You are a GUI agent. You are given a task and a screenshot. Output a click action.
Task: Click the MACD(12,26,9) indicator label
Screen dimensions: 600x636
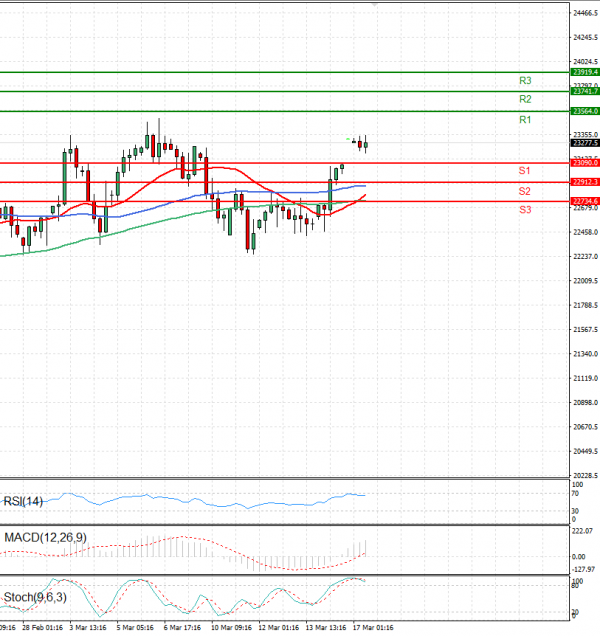coord(45,537)
